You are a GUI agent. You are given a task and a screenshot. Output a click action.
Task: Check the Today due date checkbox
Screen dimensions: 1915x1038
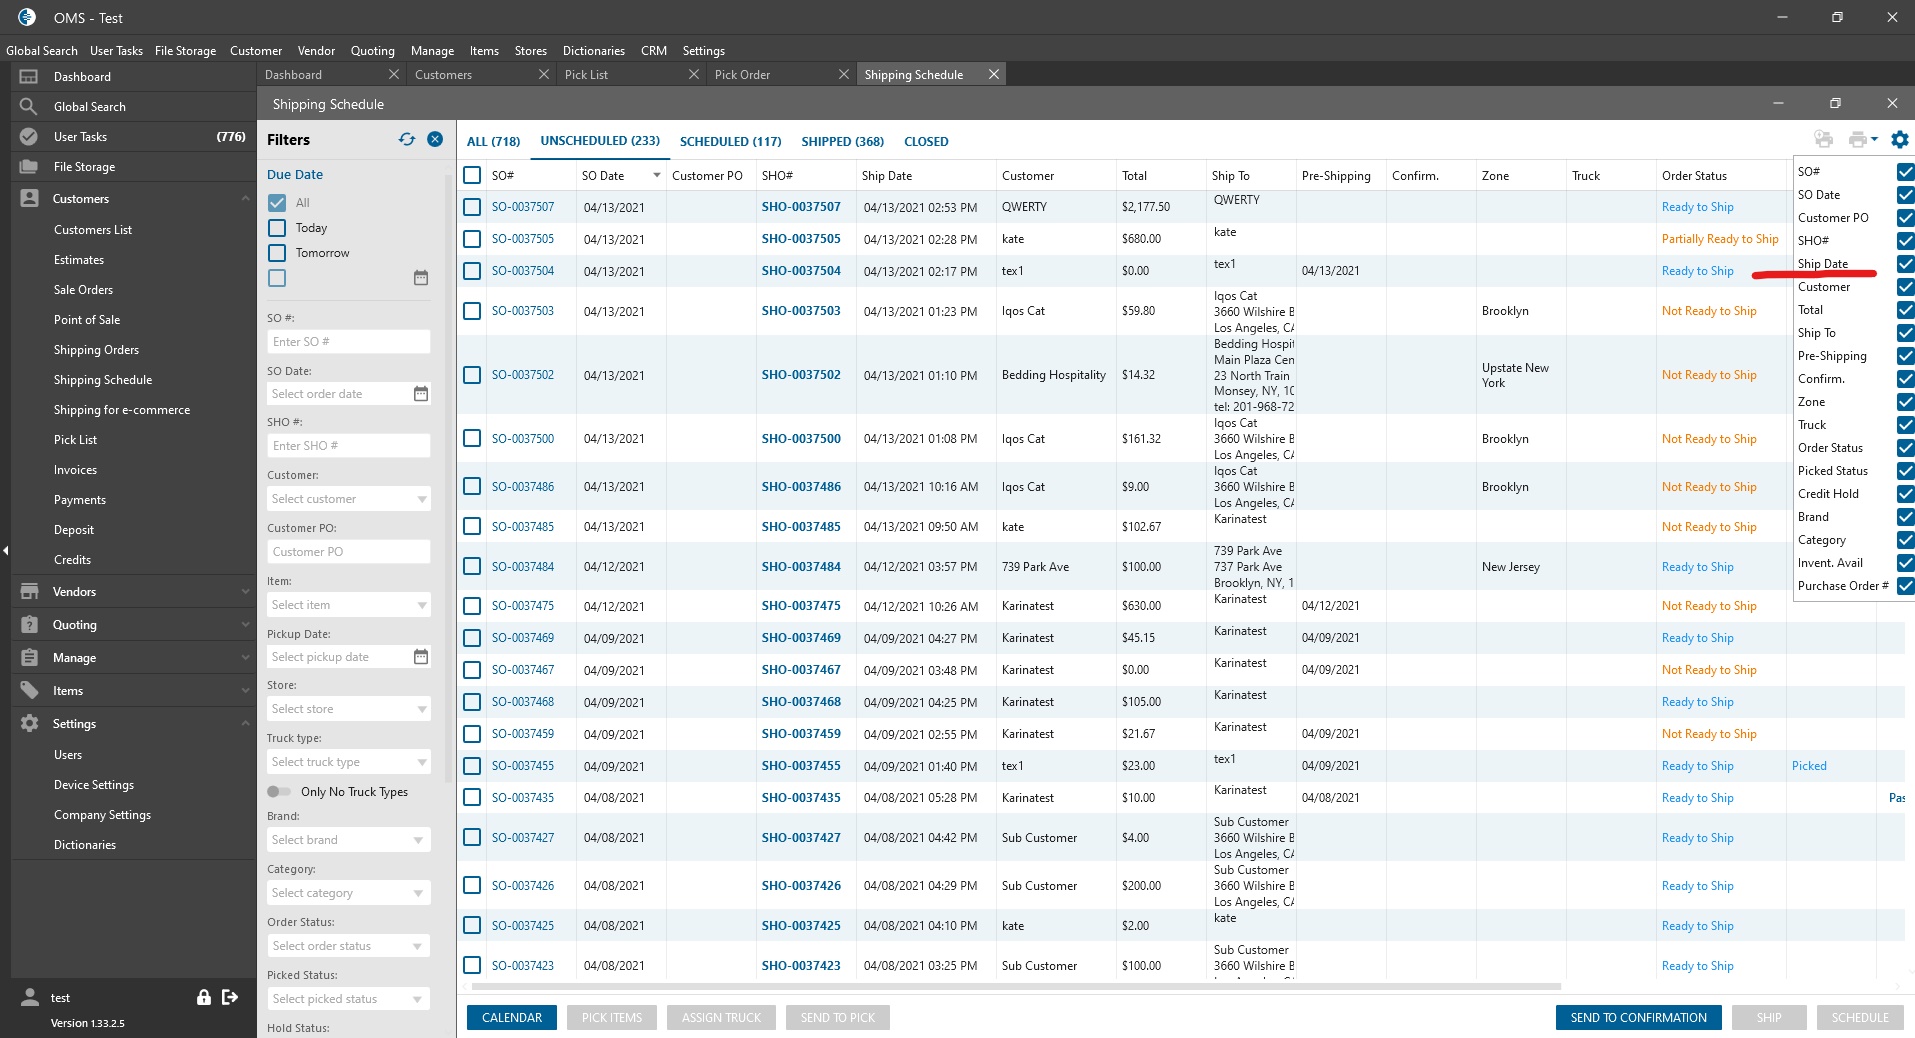277,228
